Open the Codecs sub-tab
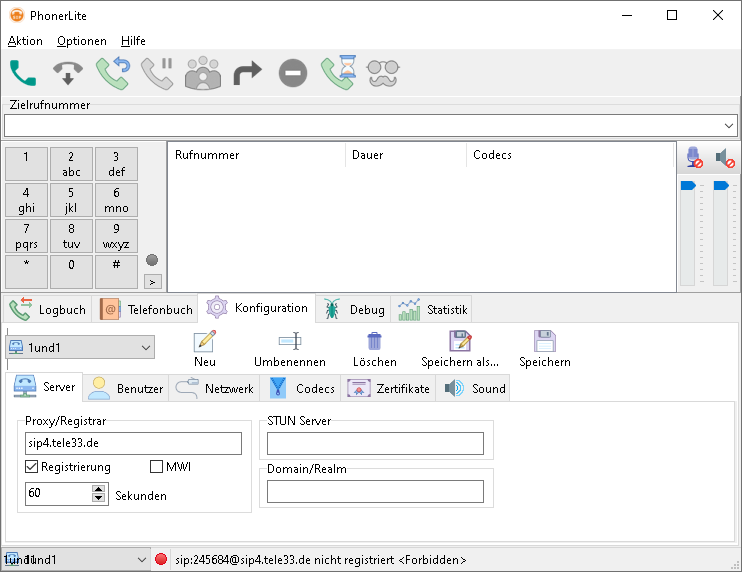Screen dimensions: 742x572 (x=300, y=388)
